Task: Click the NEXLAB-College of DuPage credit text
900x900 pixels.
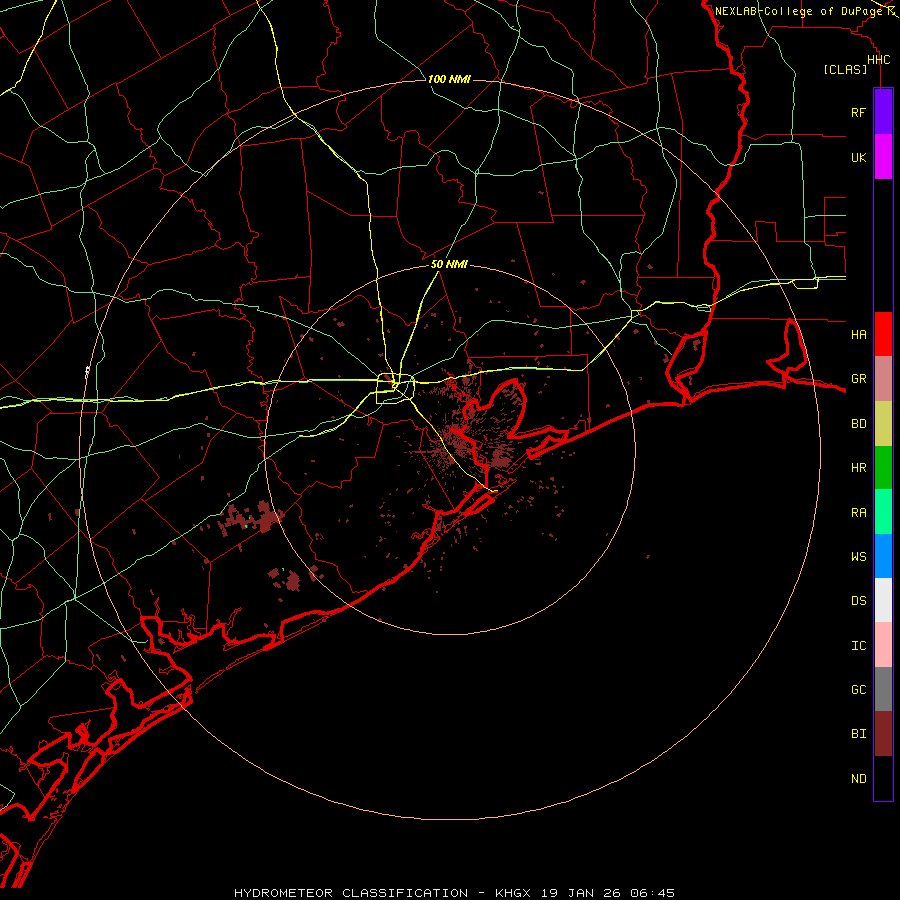Action: pyautogui.click(x=798, y=11)
